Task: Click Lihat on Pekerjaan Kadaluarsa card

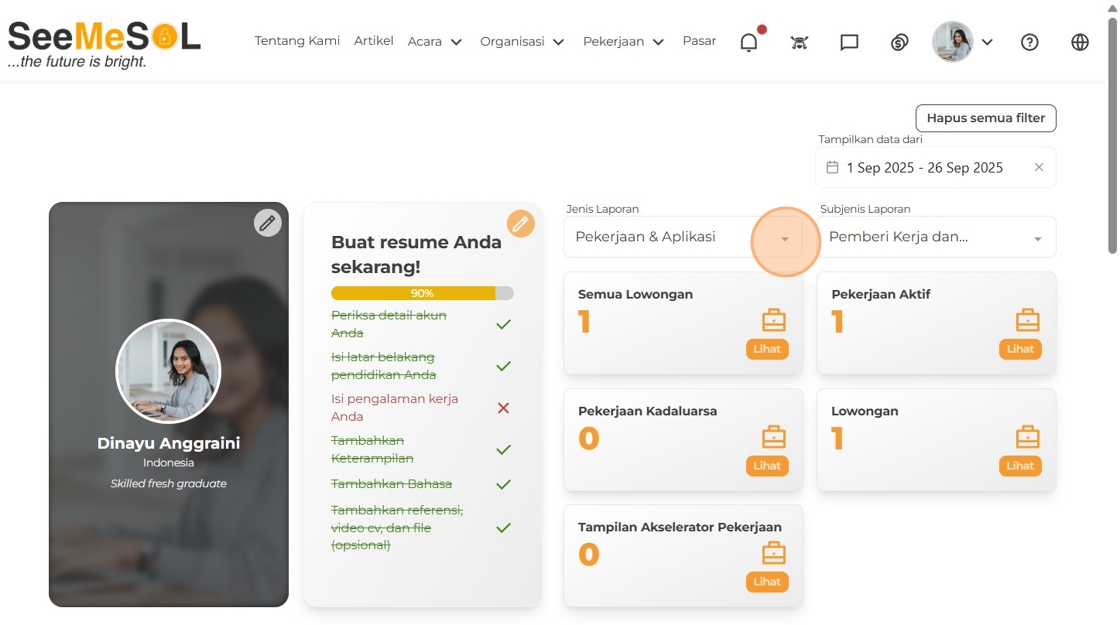Action: (x=767, y=466)
